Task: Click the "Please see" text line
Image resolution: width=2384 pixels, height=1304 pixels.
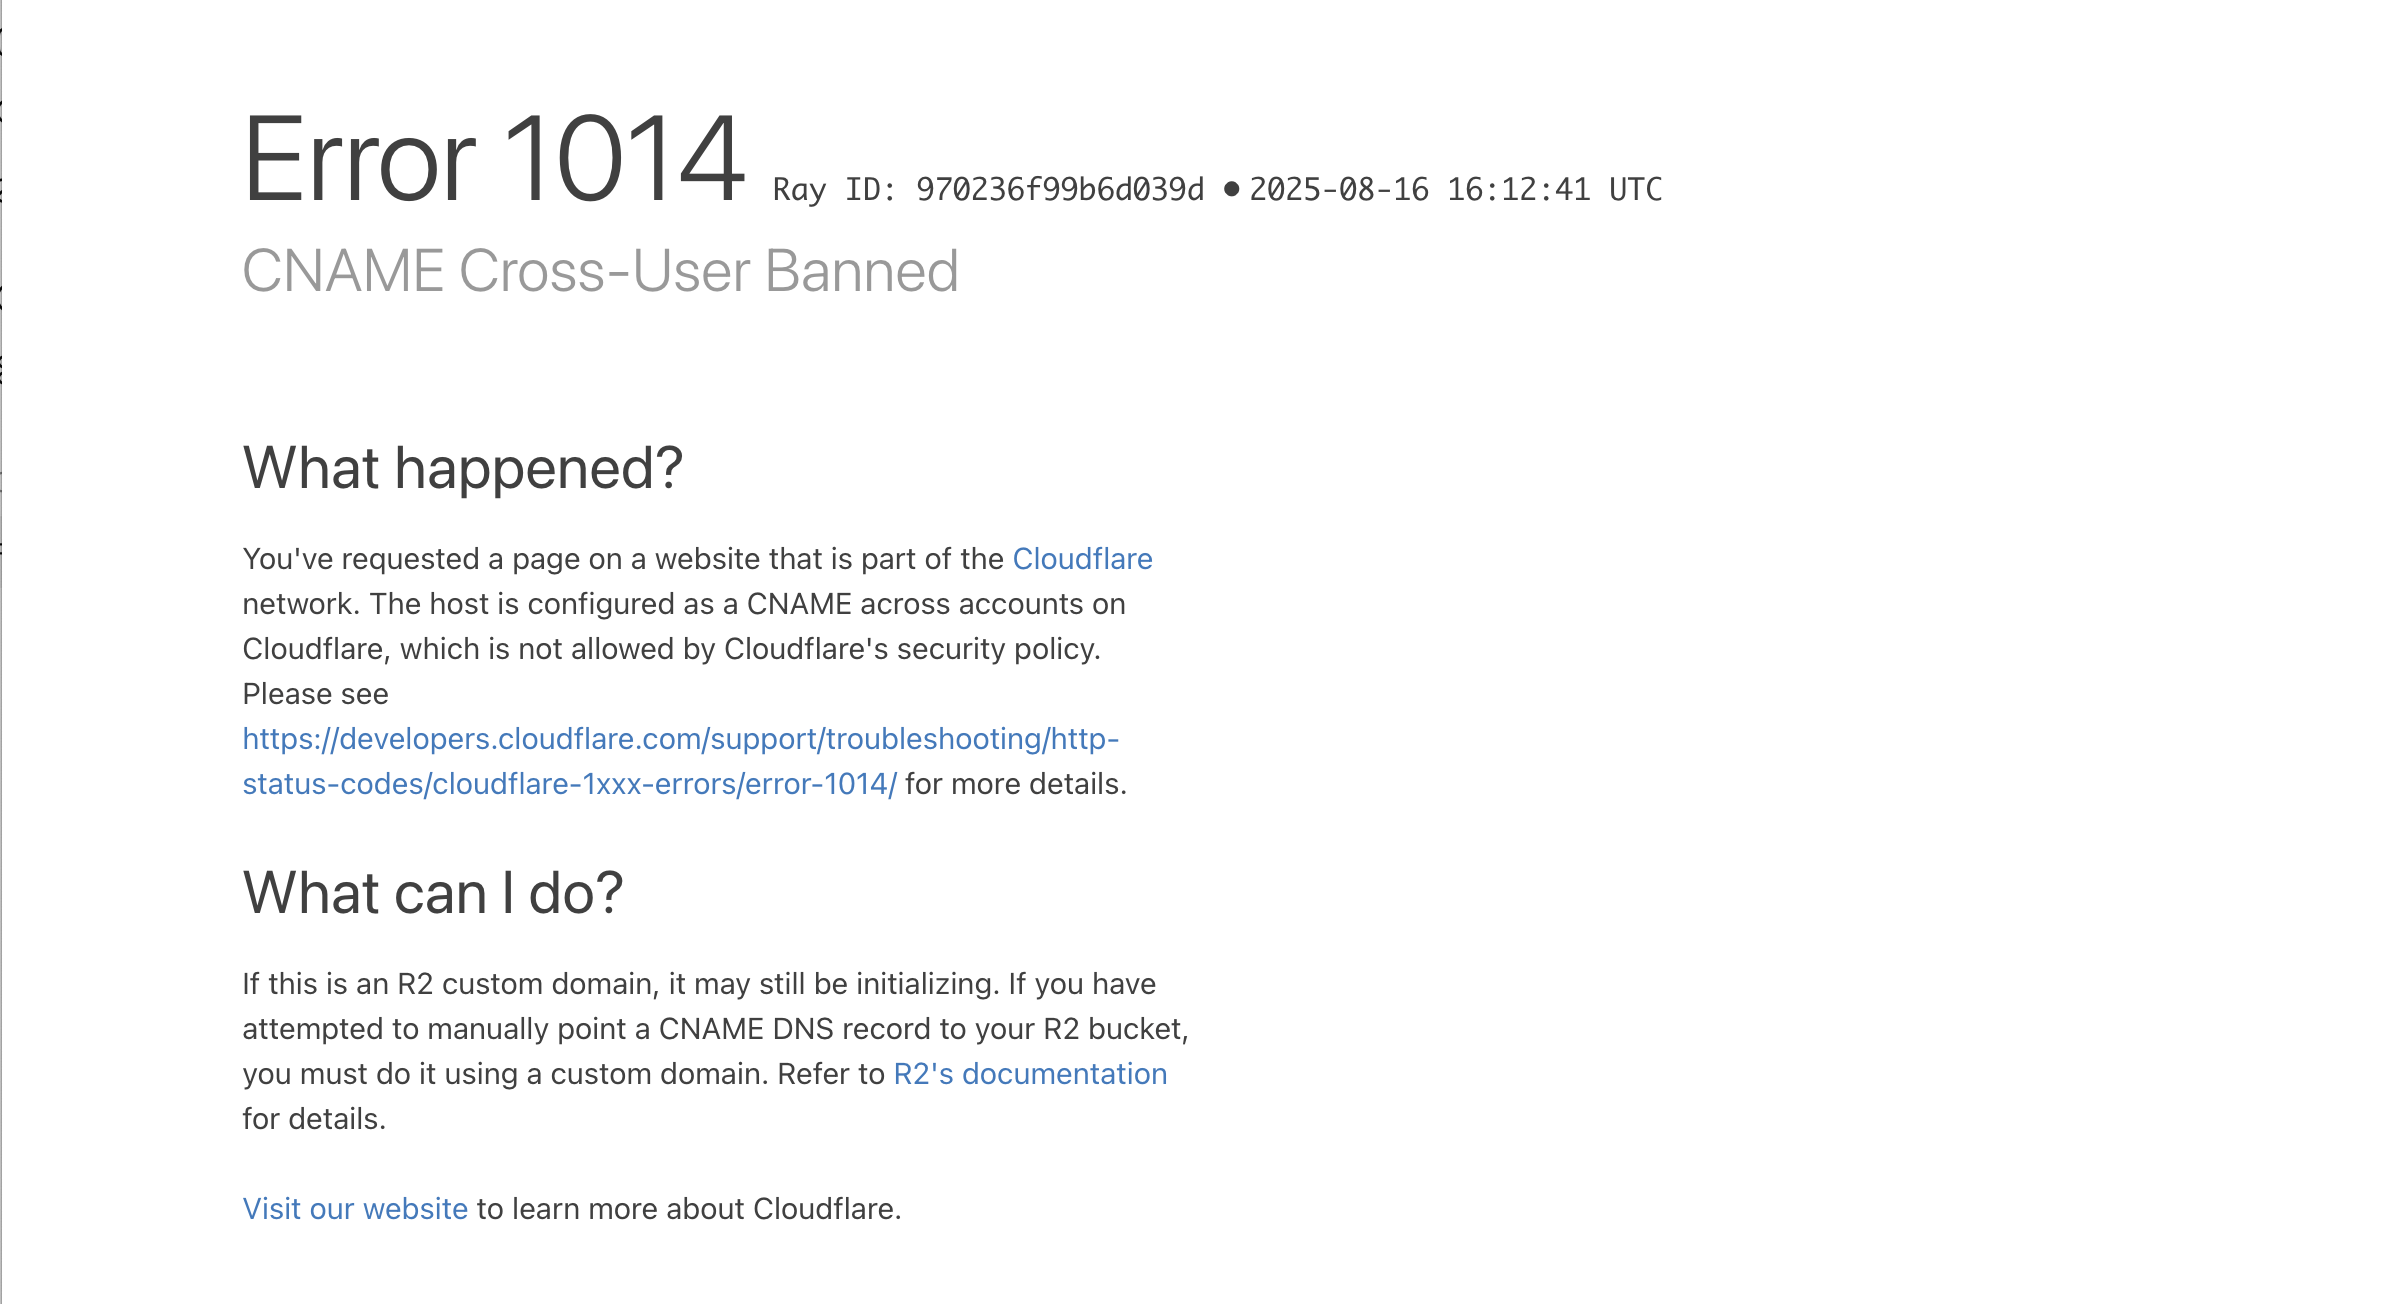Action: (x=315, y=694)
